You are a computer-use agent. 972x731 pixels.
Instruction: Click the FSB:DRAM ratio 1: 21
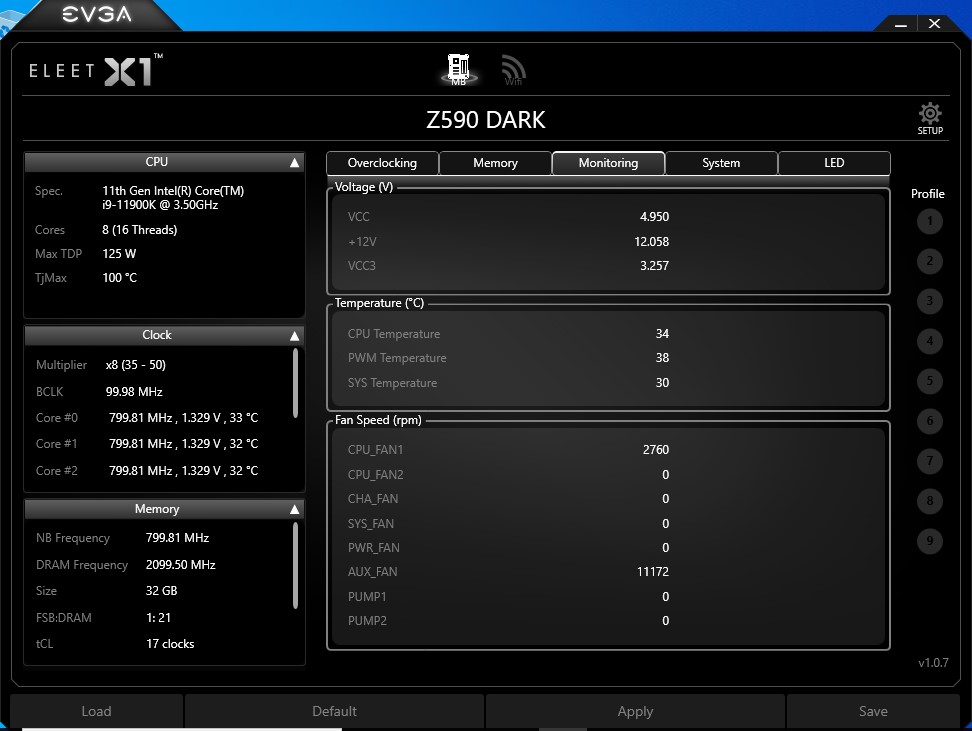pyautogui.click(x=158, y=618)
